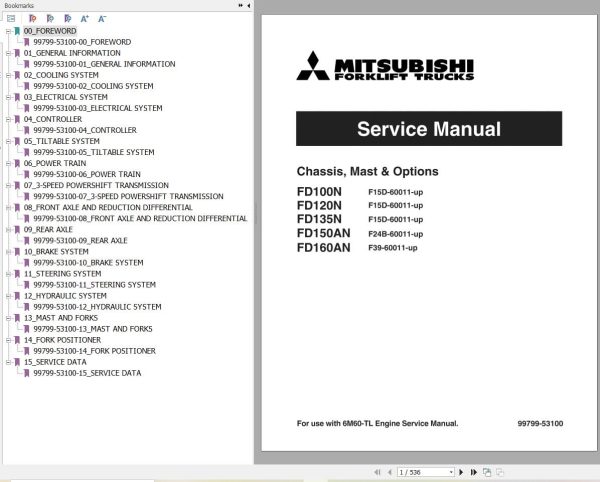Click the double-arrow expand panel icon in Bookmarks header

point(240,5)
